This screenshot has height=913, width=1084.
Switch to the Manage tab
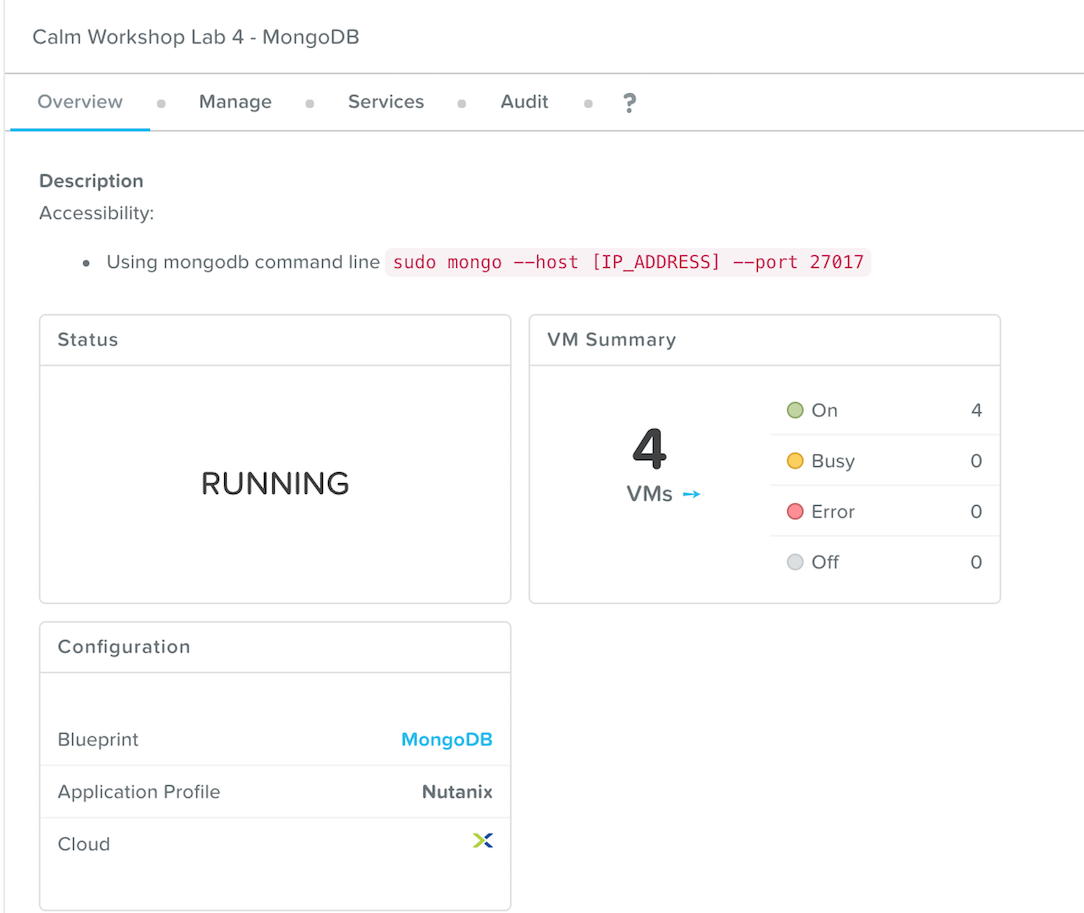tap(235, 102)
